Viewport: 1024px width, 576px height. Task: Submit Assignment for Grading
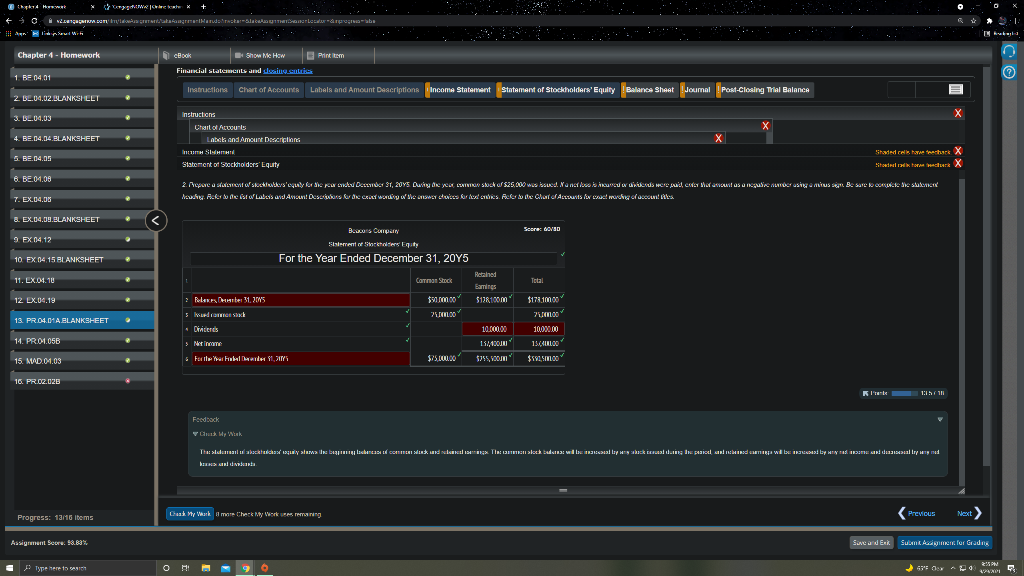(x=944, y=543)
